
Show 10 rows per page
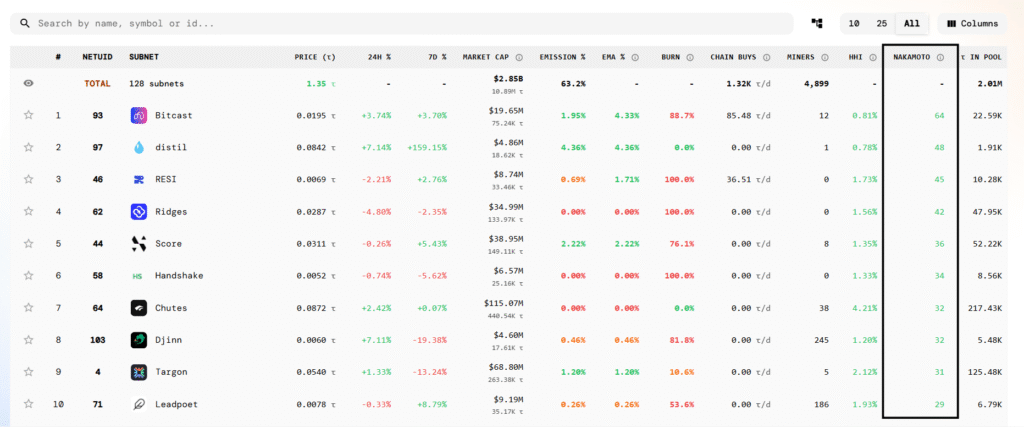(x=853, y=23)
